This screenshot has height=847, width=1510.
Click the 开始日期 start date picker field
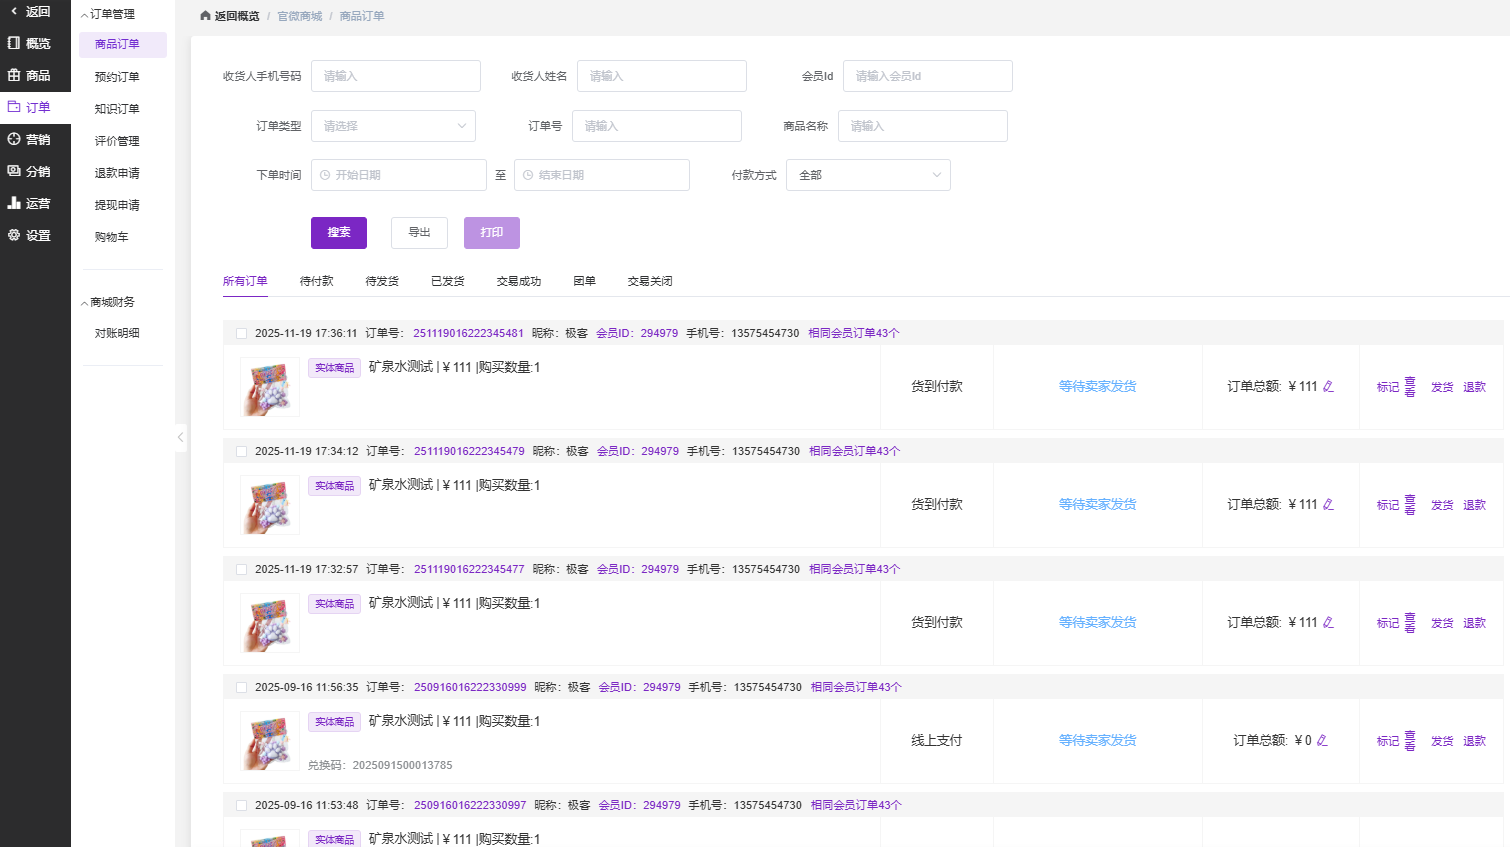399,175
